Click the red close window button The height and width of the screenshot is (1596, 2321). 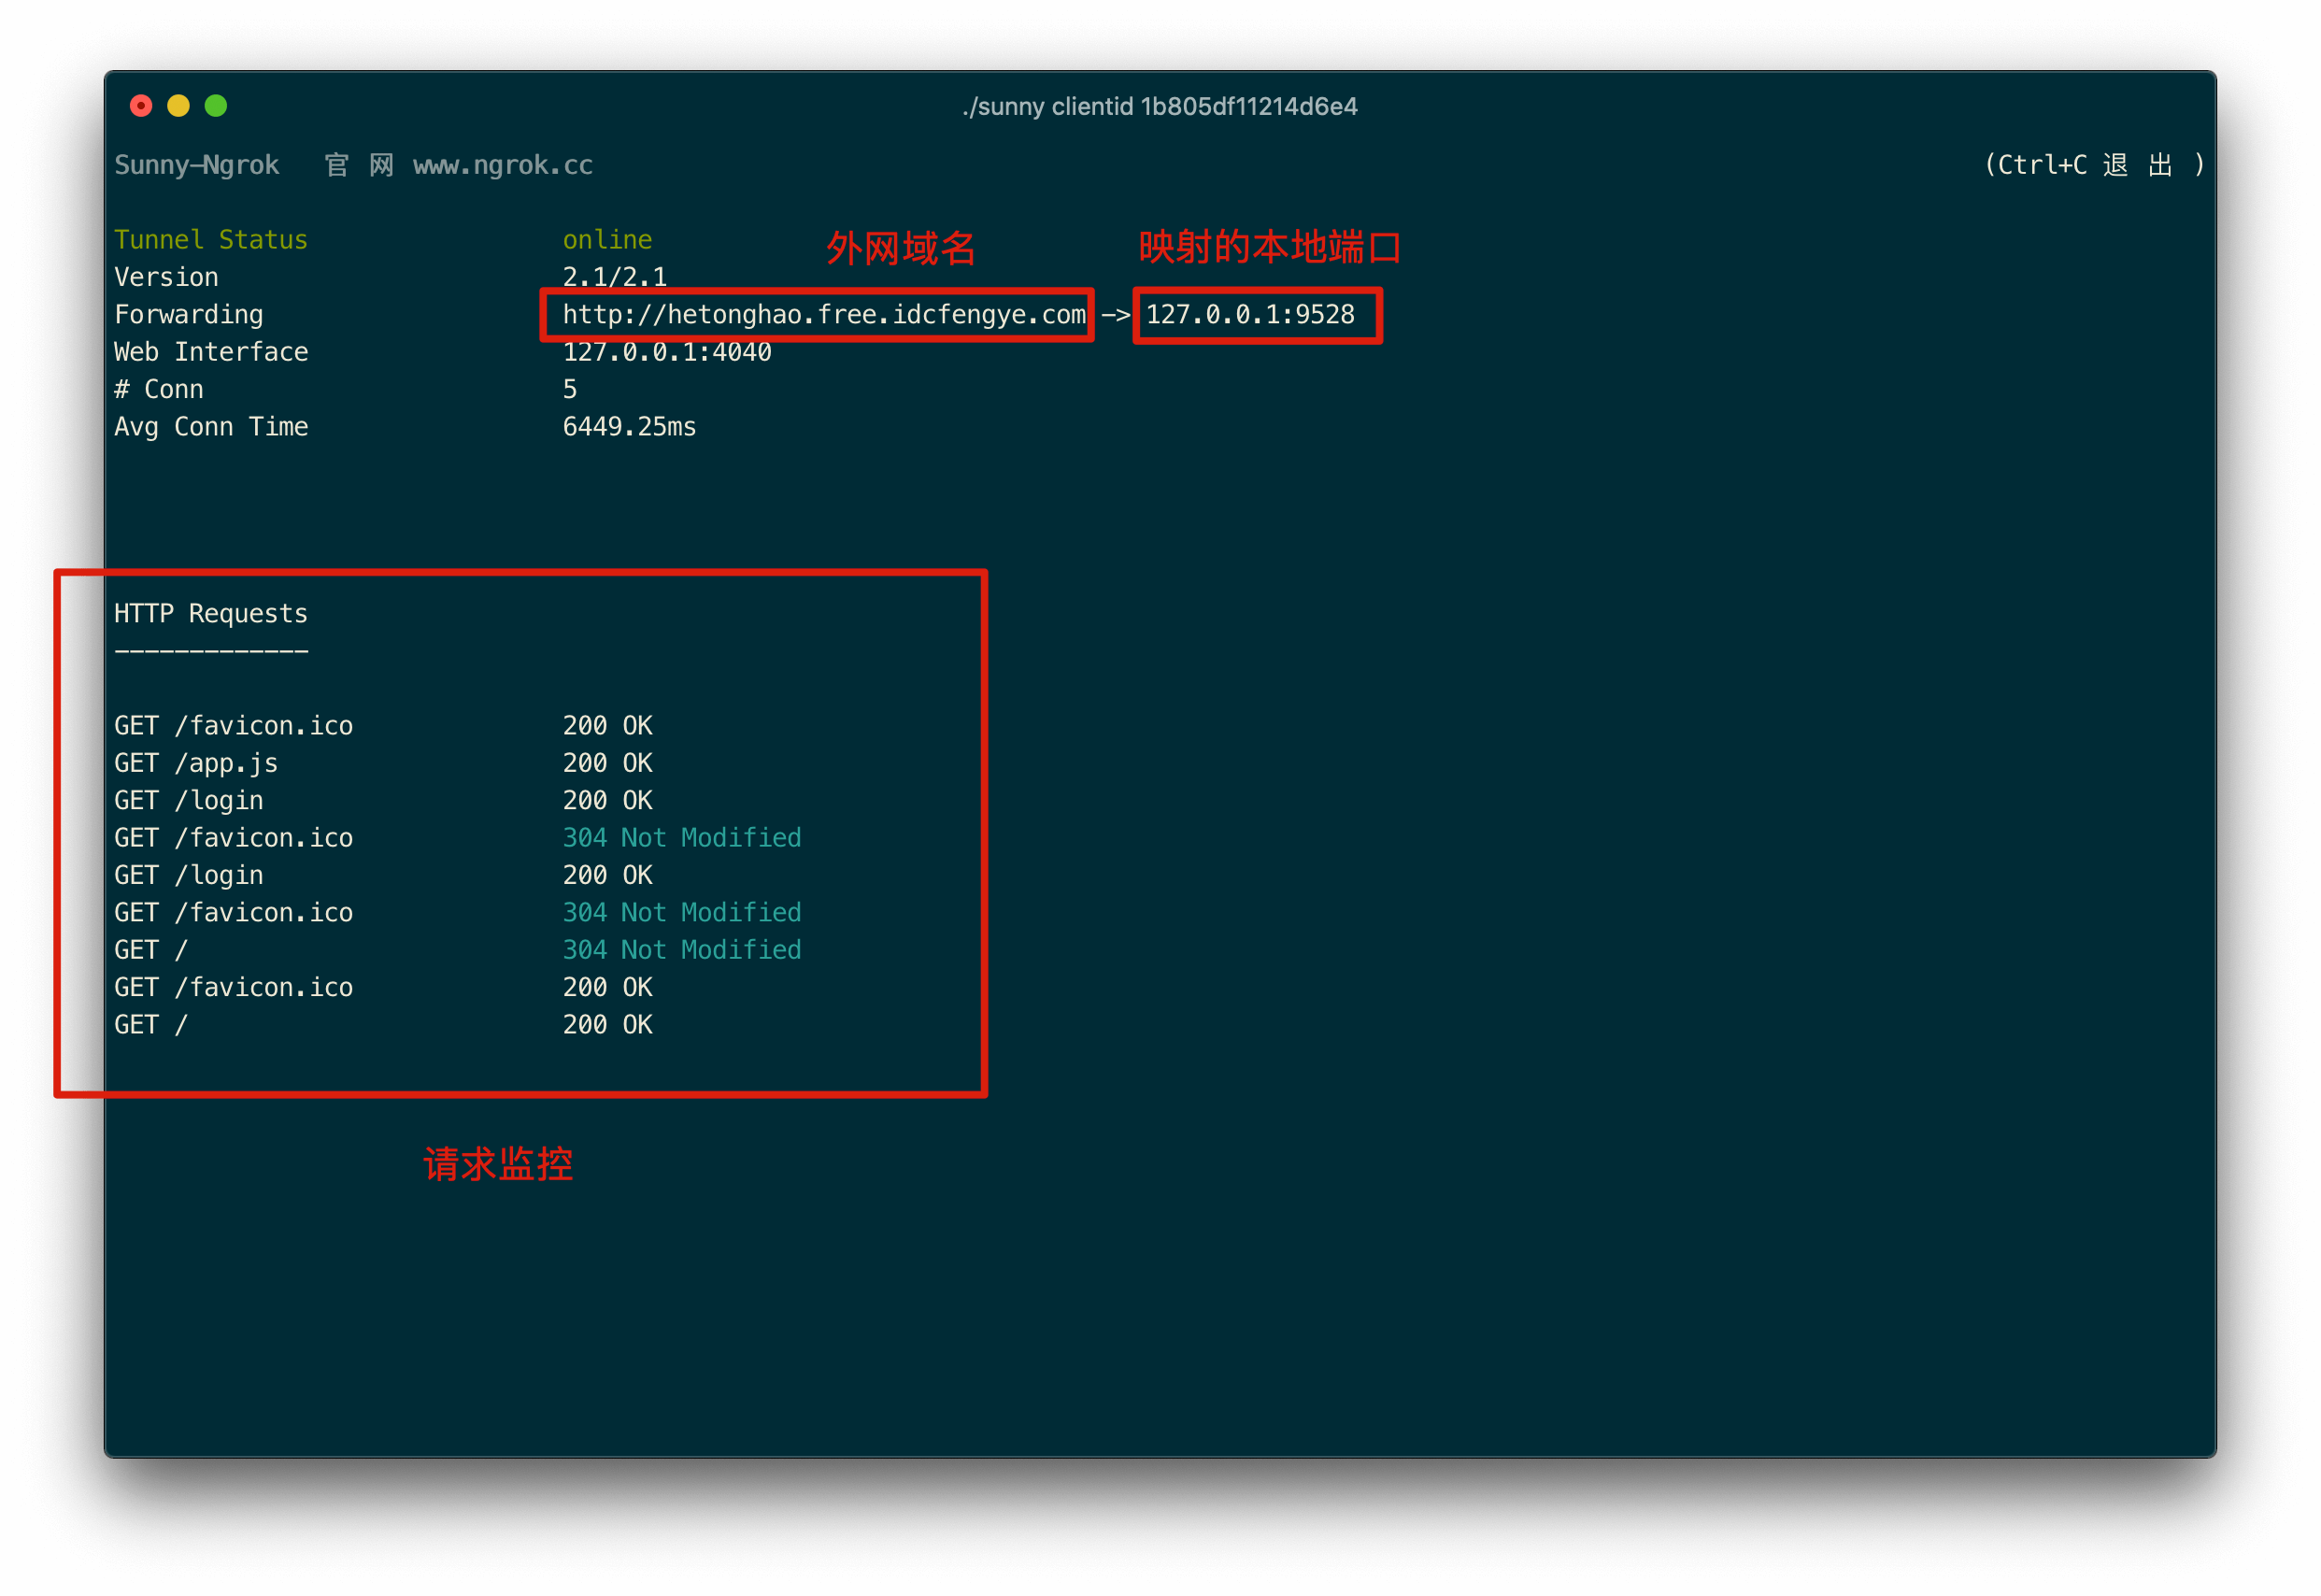(141, 106)
